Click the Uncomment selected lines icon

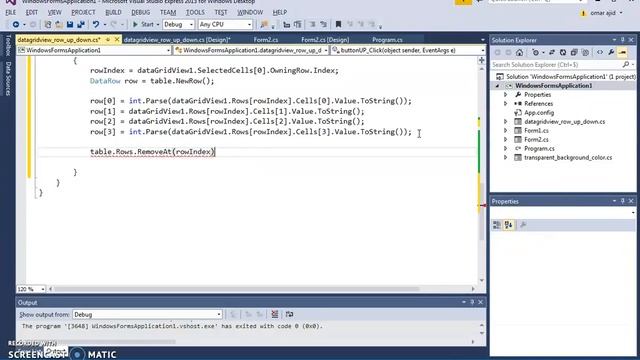coord(323,24)
